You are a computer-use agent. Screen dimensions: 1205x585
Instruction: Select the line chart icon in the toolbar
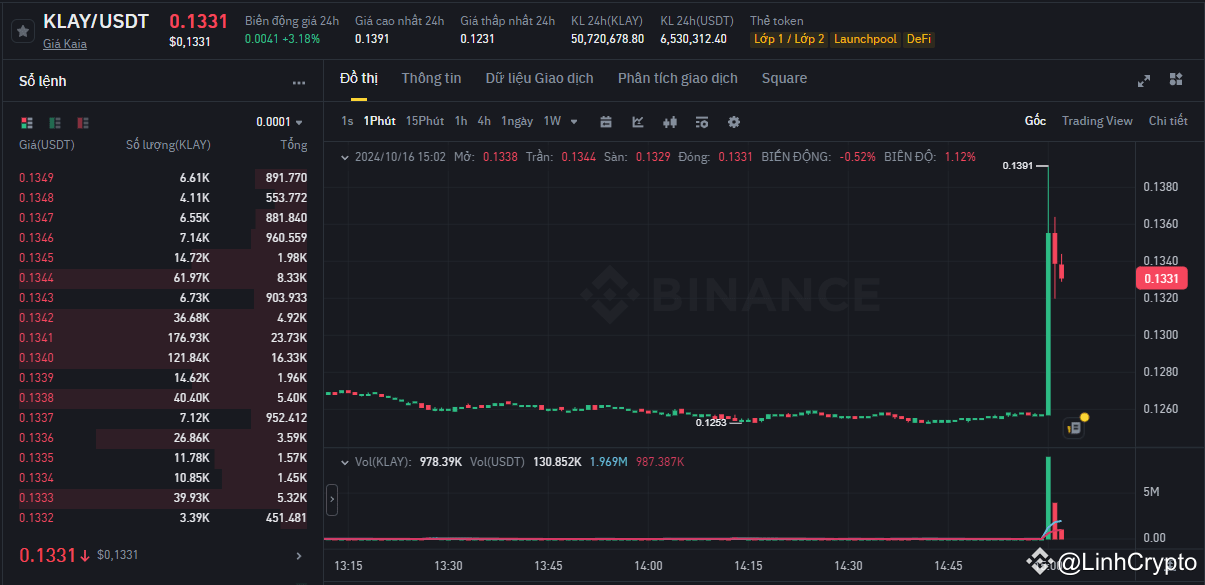click(x=637, y=121)
